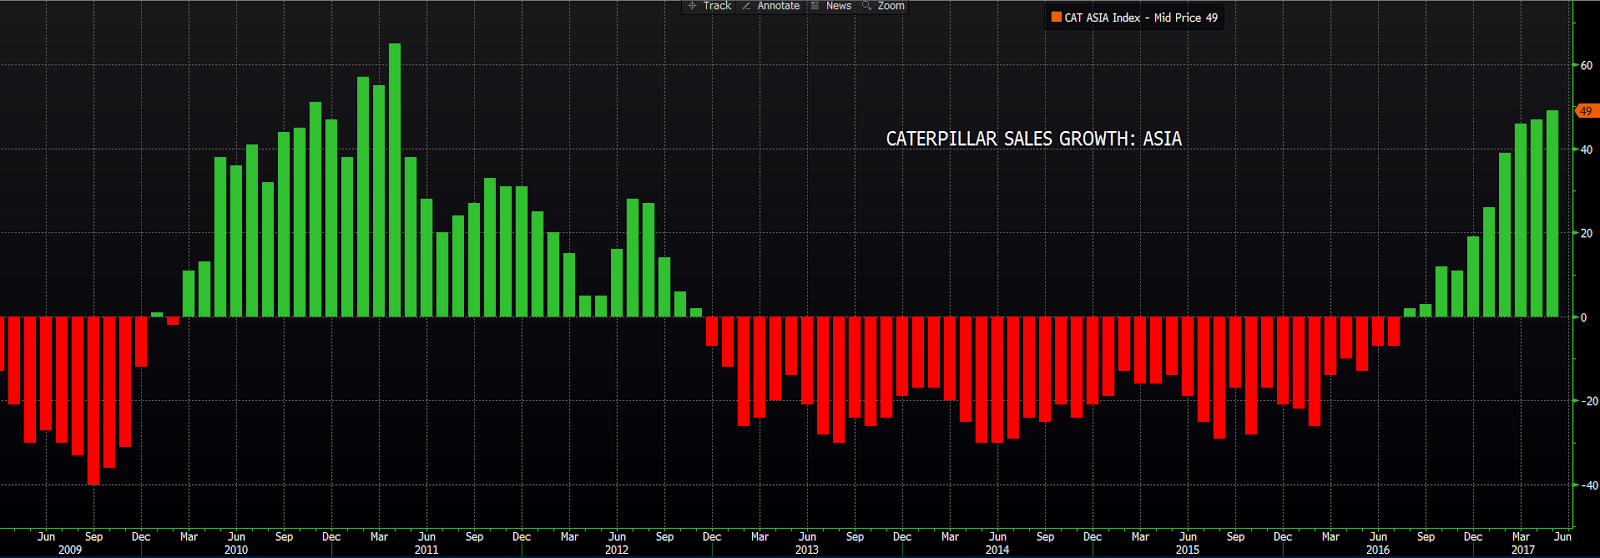Click the Zoom magnifier icon

pyautogui.click(x=867, y=6)
